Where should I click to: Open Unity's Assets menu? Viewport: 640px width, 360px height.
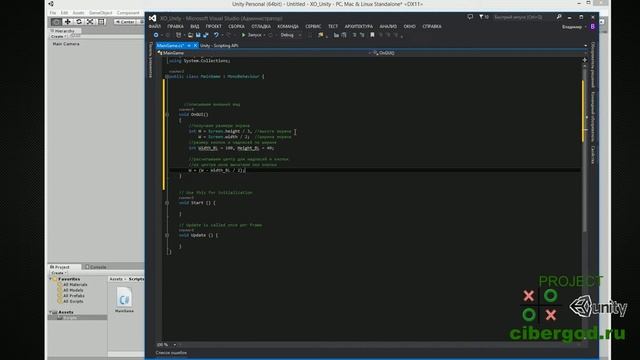pos(78,13)
